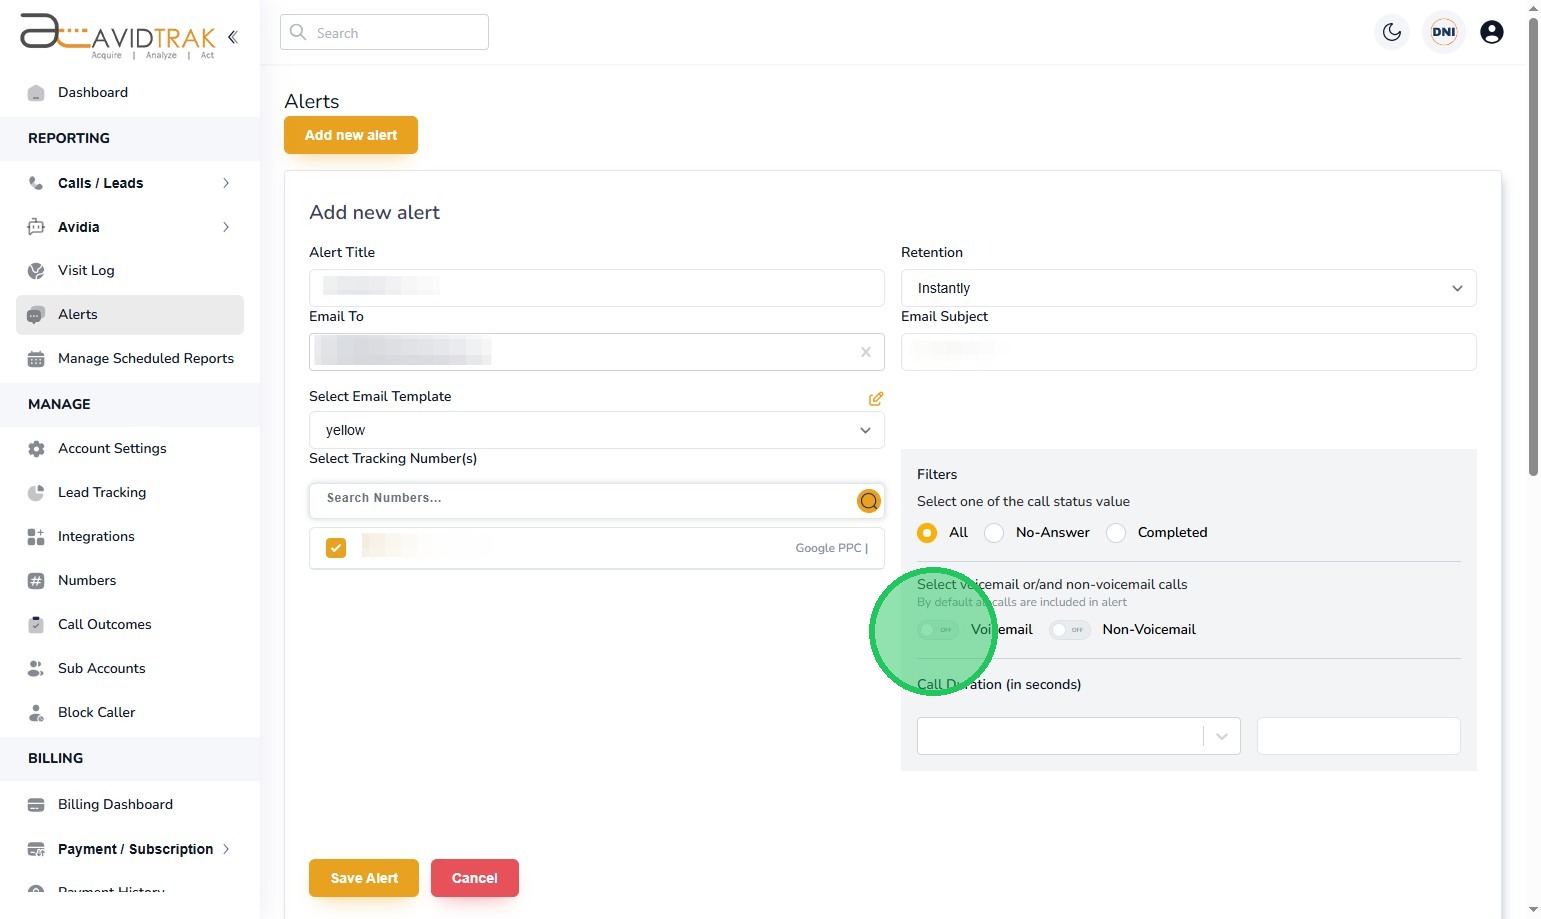Image resolution: width=1541 pixels, height=919 pixels.
Task: Open the user profile avatar icon
Action: (1491, 32)
